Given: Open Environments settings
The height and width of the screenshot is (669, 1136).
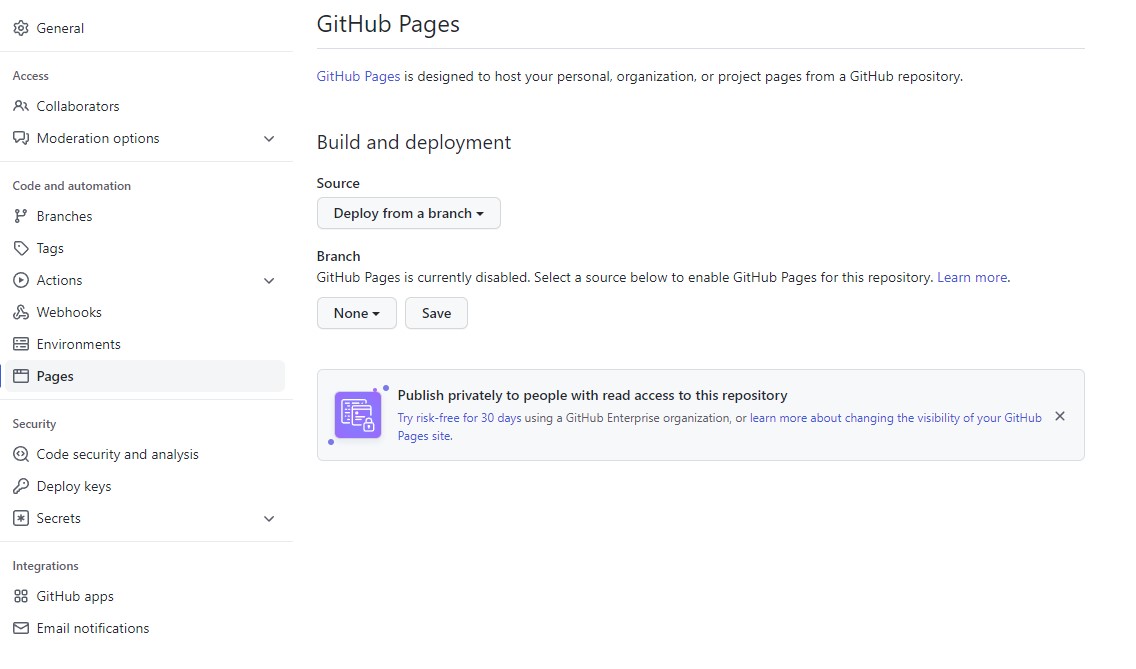Looking at the screenshot, I should point(145,344).
